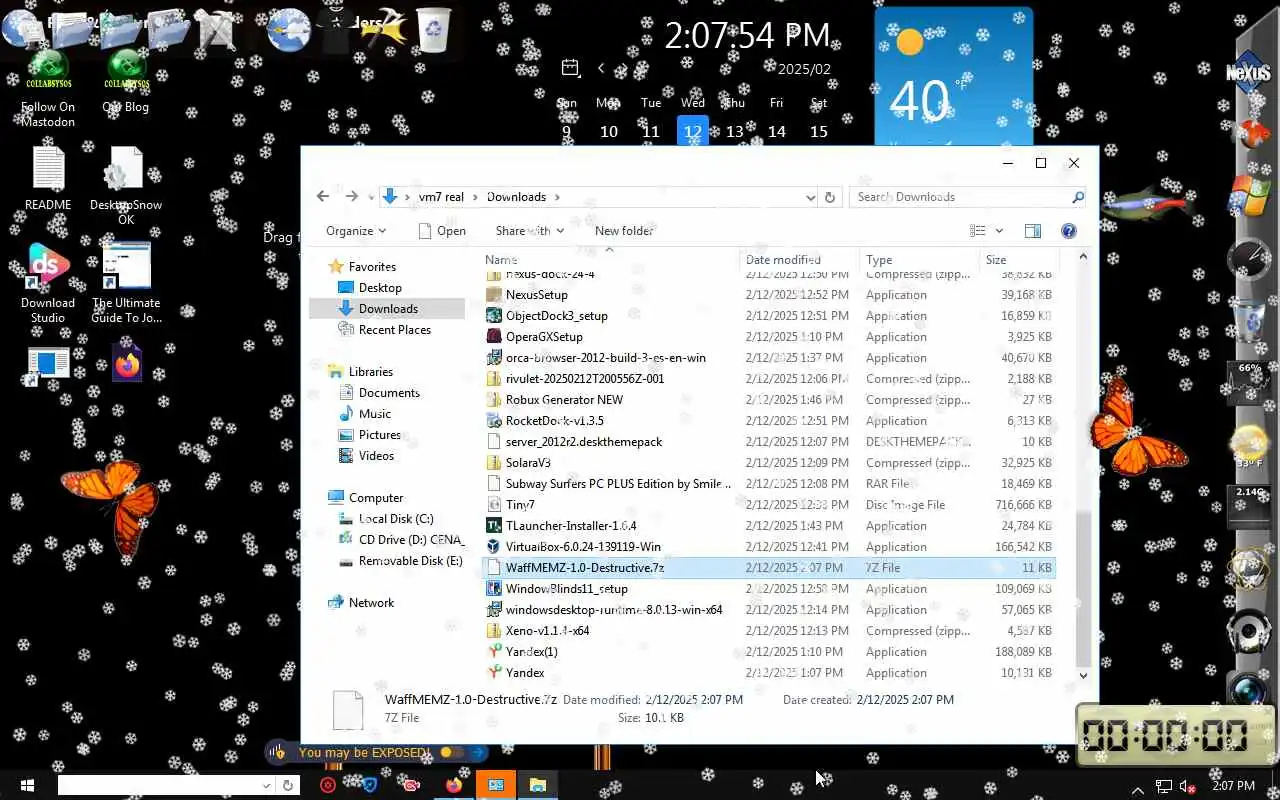The width and height of the screenshot is (1280, 800).
Task: Open Documents library
Action: click(388, 393)
